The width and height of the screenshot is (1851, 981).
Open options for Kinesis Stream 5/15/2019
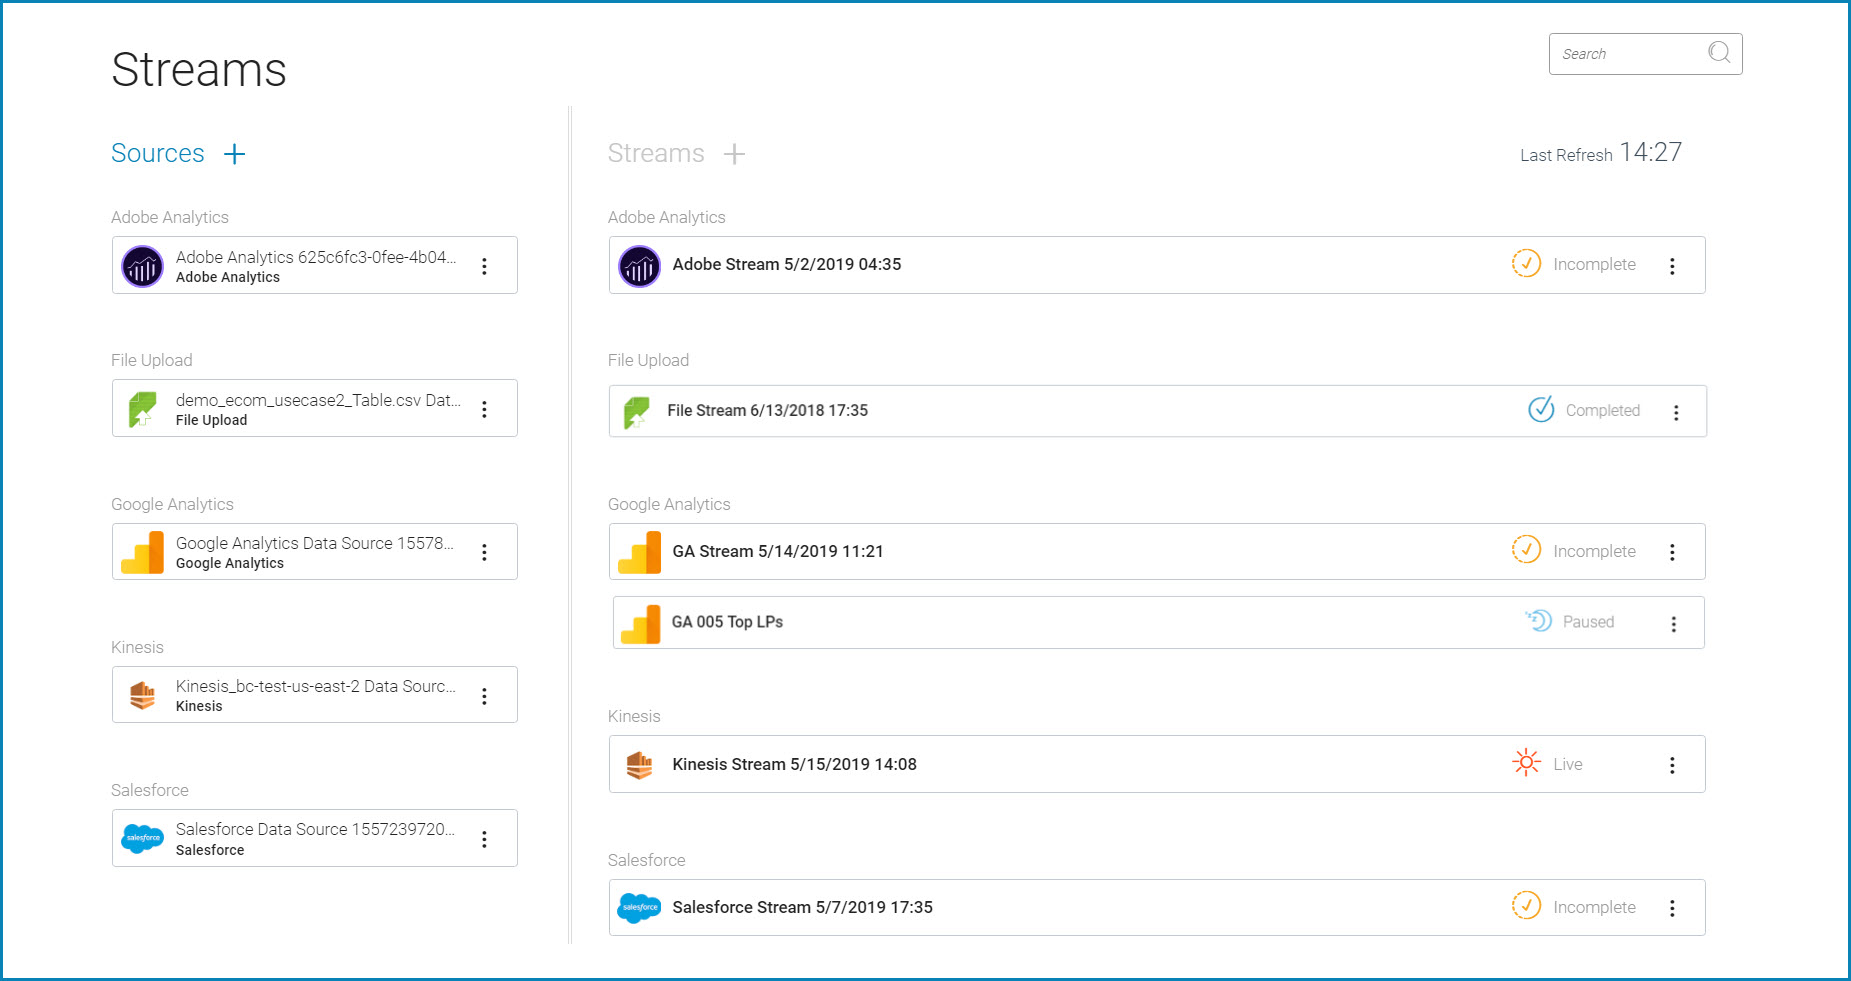point(1672,765)
